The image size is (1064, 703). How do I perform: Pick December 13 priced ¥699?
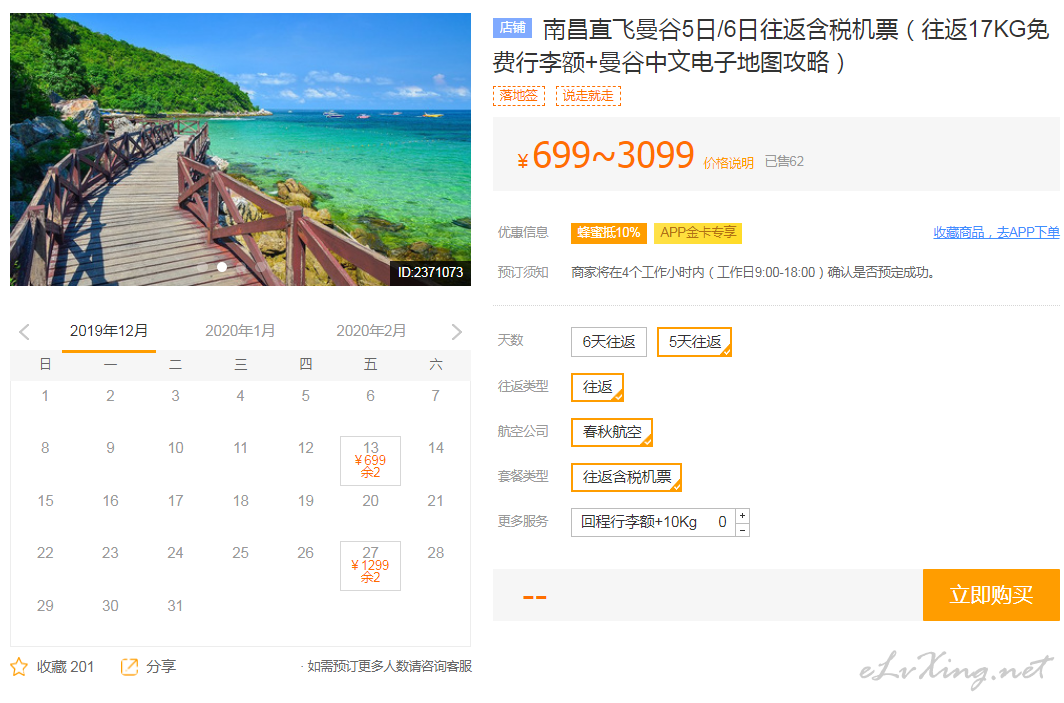tap(370, 461)
